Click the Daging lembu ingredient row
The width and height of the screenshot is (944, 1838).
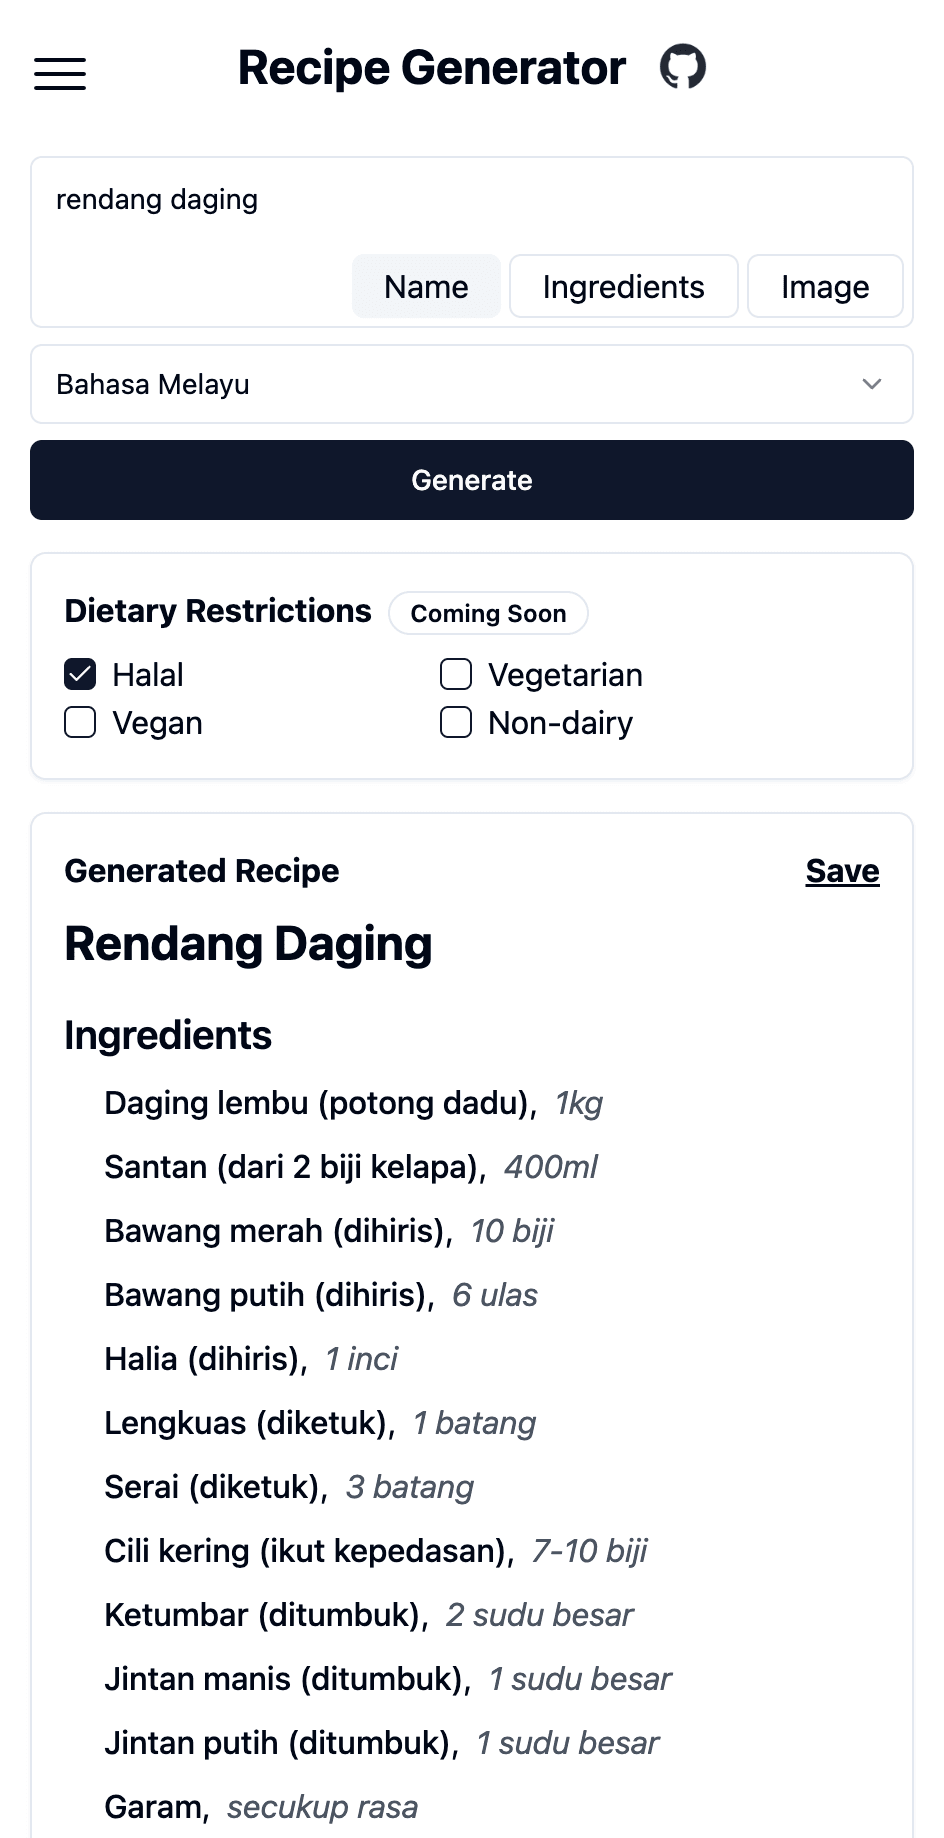click(x=354, y=1103)
